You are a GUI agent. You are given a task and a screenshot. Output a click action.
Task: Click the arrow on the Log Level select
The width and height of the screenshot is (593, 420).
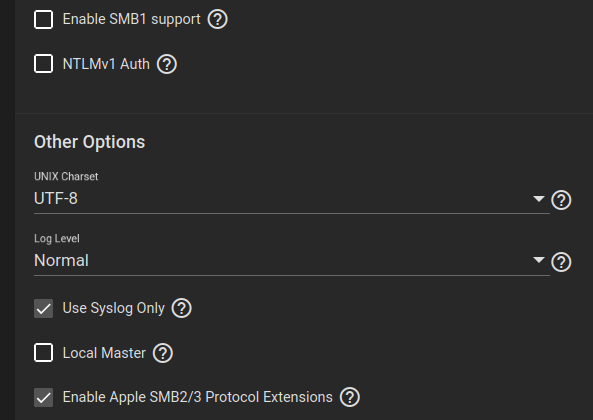pyautogui.click(x=539, y=260)
